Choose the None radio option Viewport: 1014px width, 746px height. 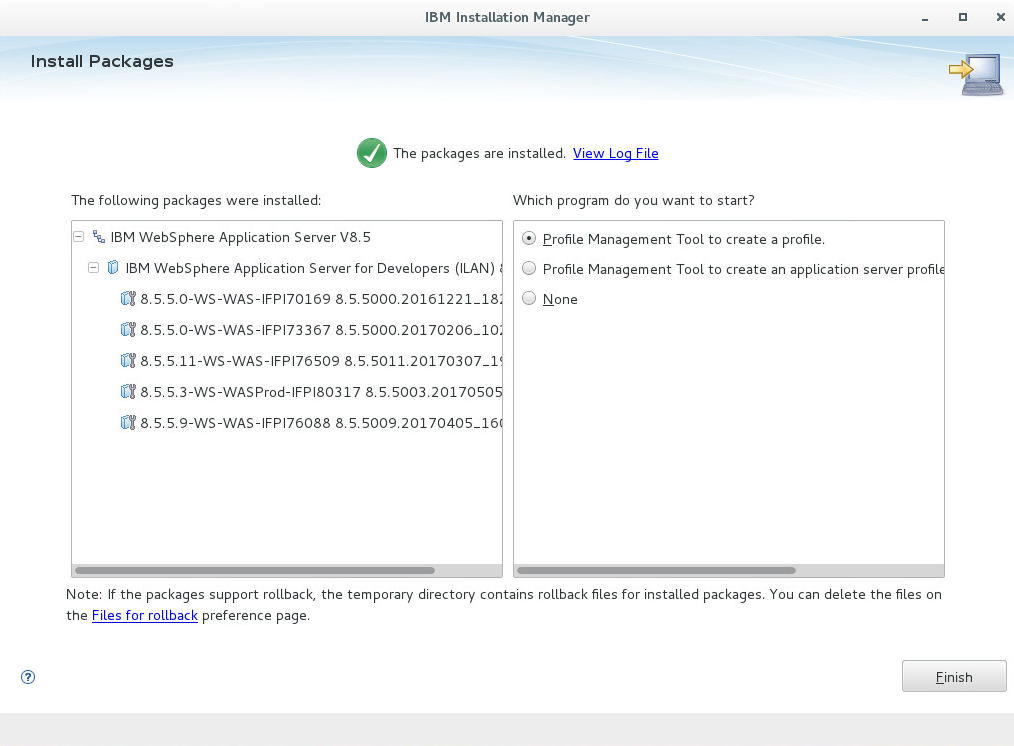pos(529,298)
